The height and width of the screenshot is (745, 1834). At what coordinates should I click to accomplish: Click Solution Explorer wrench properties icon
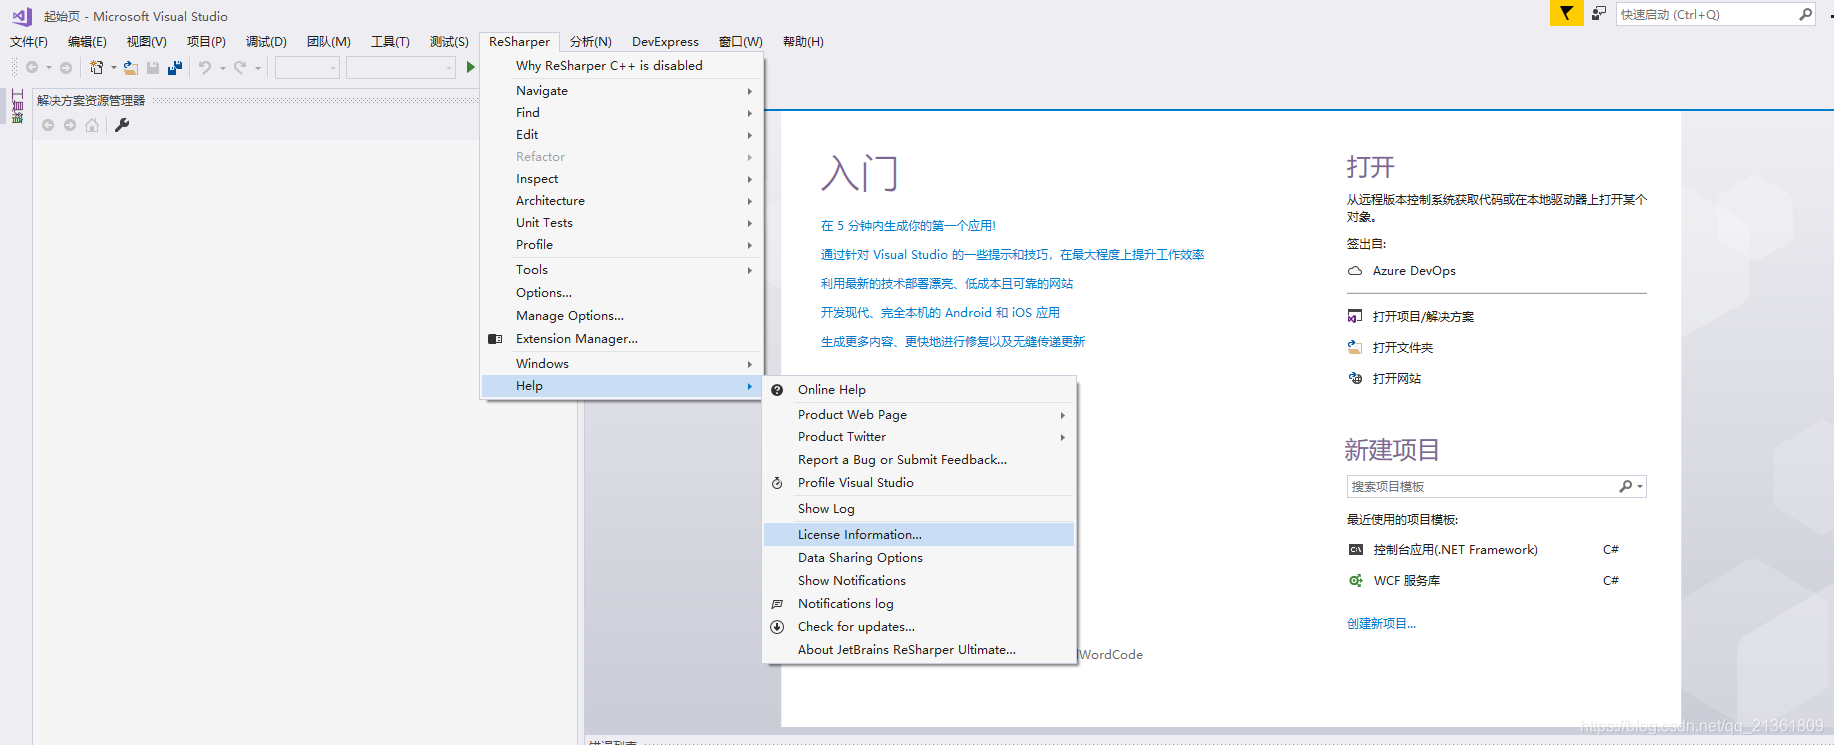click(122, 125)
